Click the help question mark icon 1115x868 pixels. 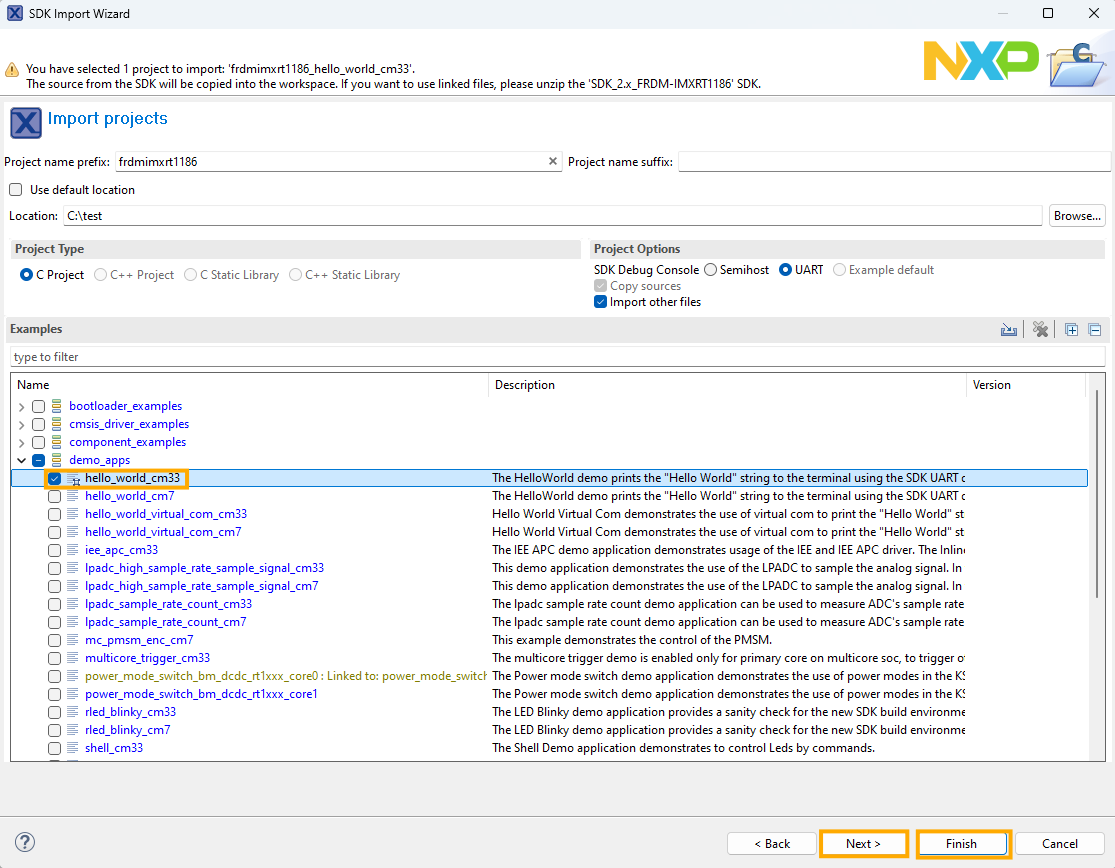(x=26, y=842)
